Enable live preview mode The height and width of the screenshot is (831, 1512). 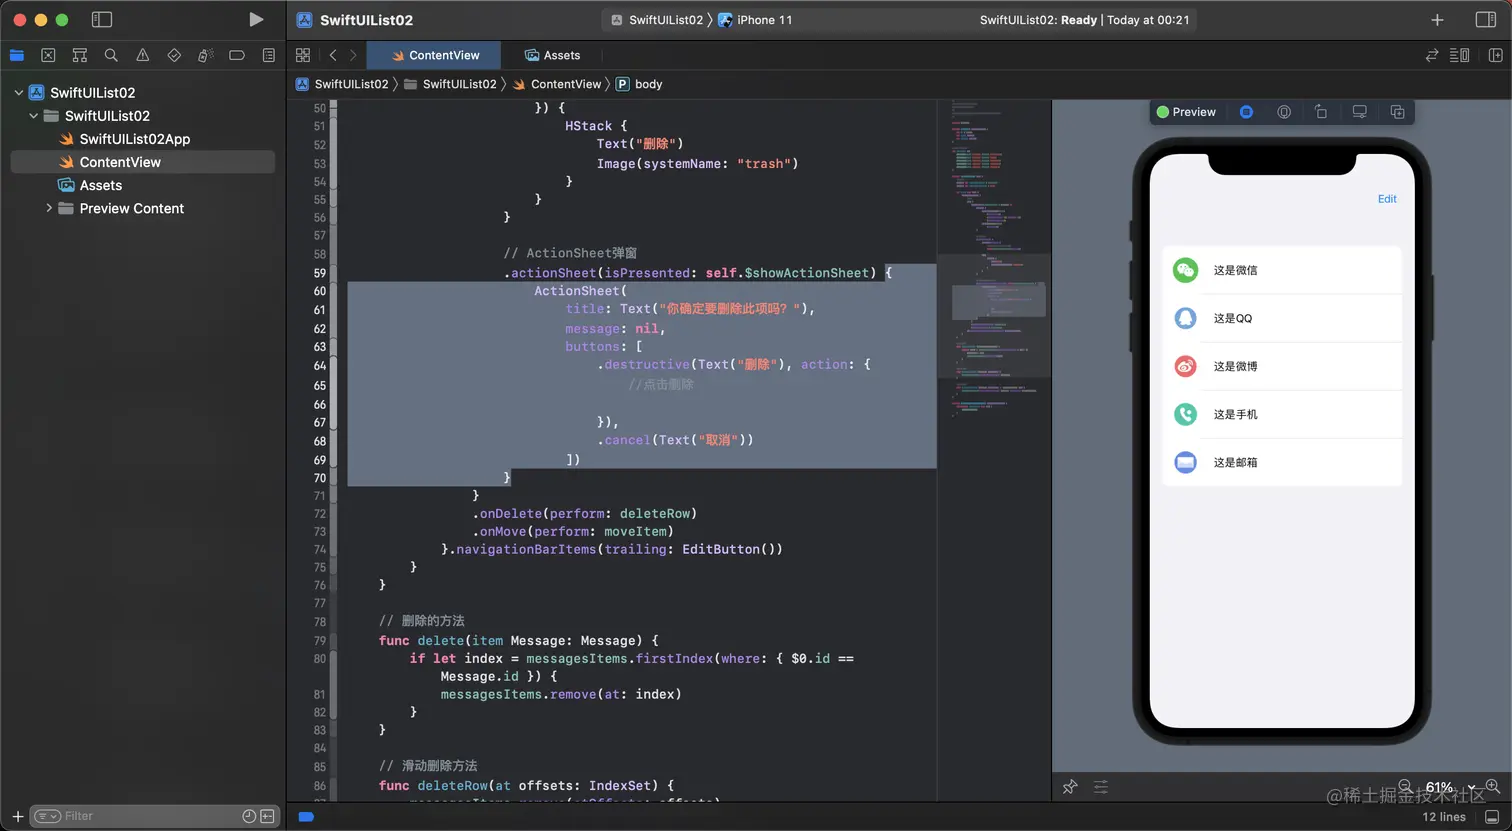point(1246,112)
